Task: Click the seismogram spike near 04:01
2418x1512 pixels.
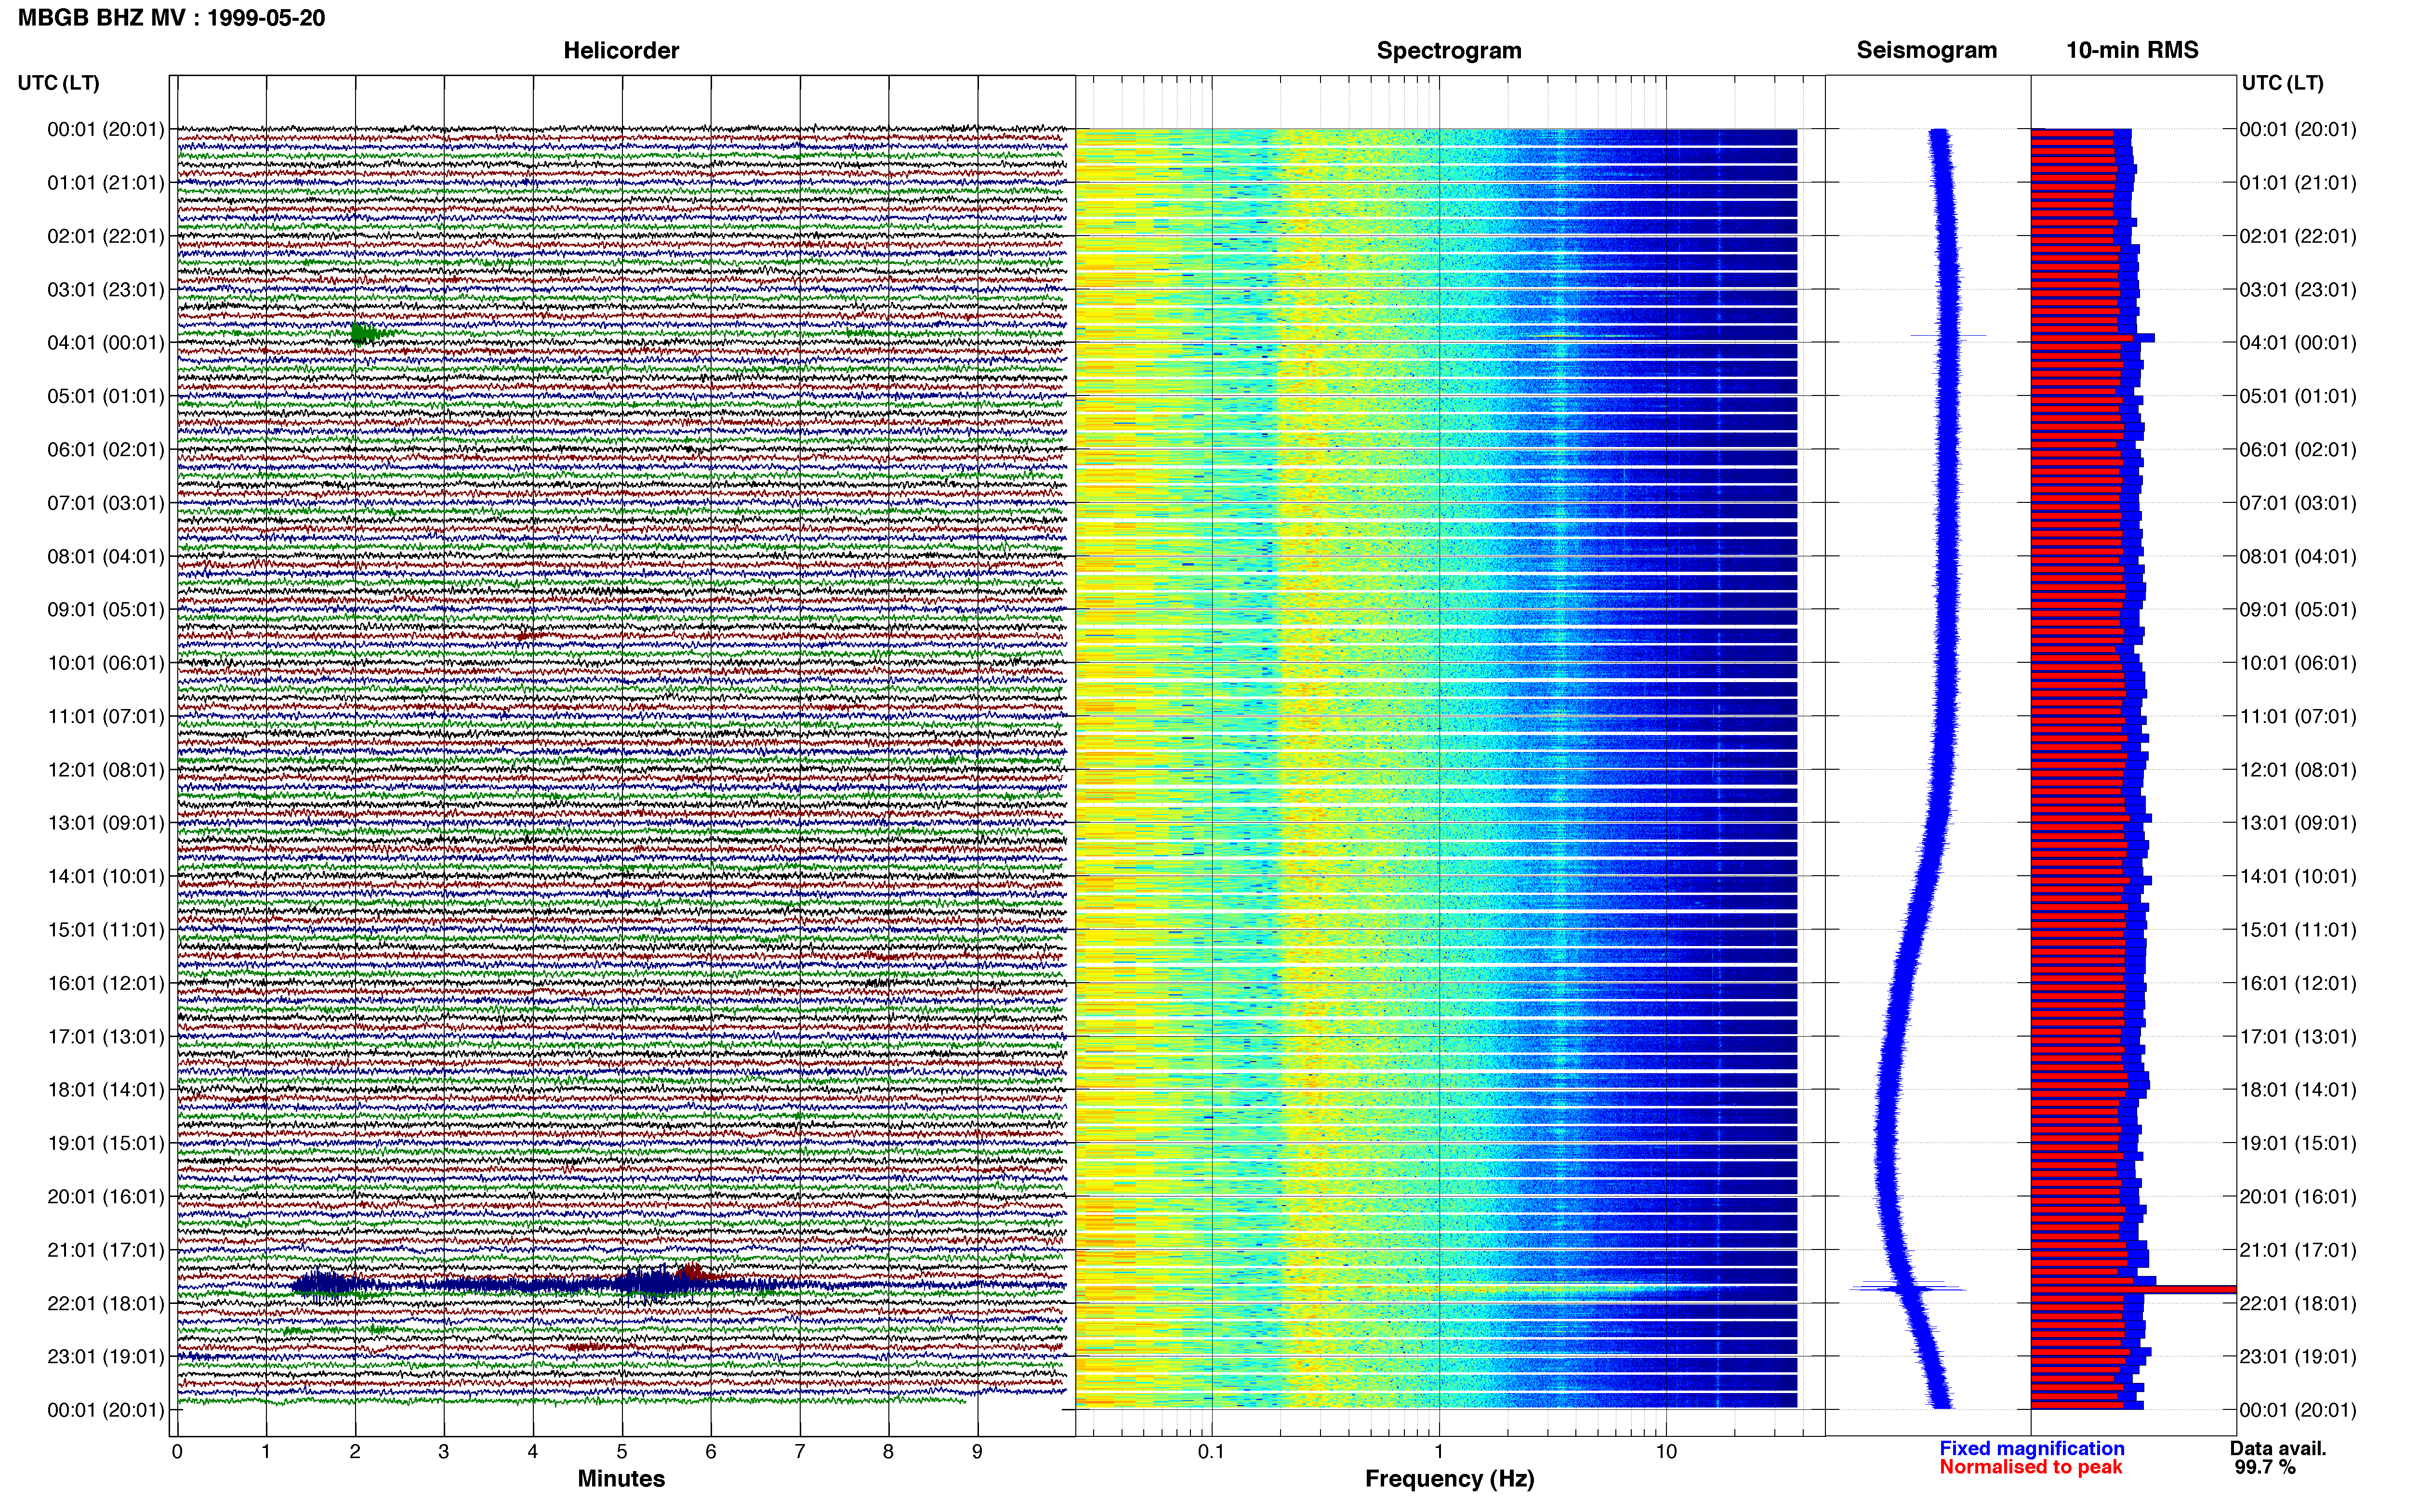Action: pyautogui.click(x=1947, y=335)
